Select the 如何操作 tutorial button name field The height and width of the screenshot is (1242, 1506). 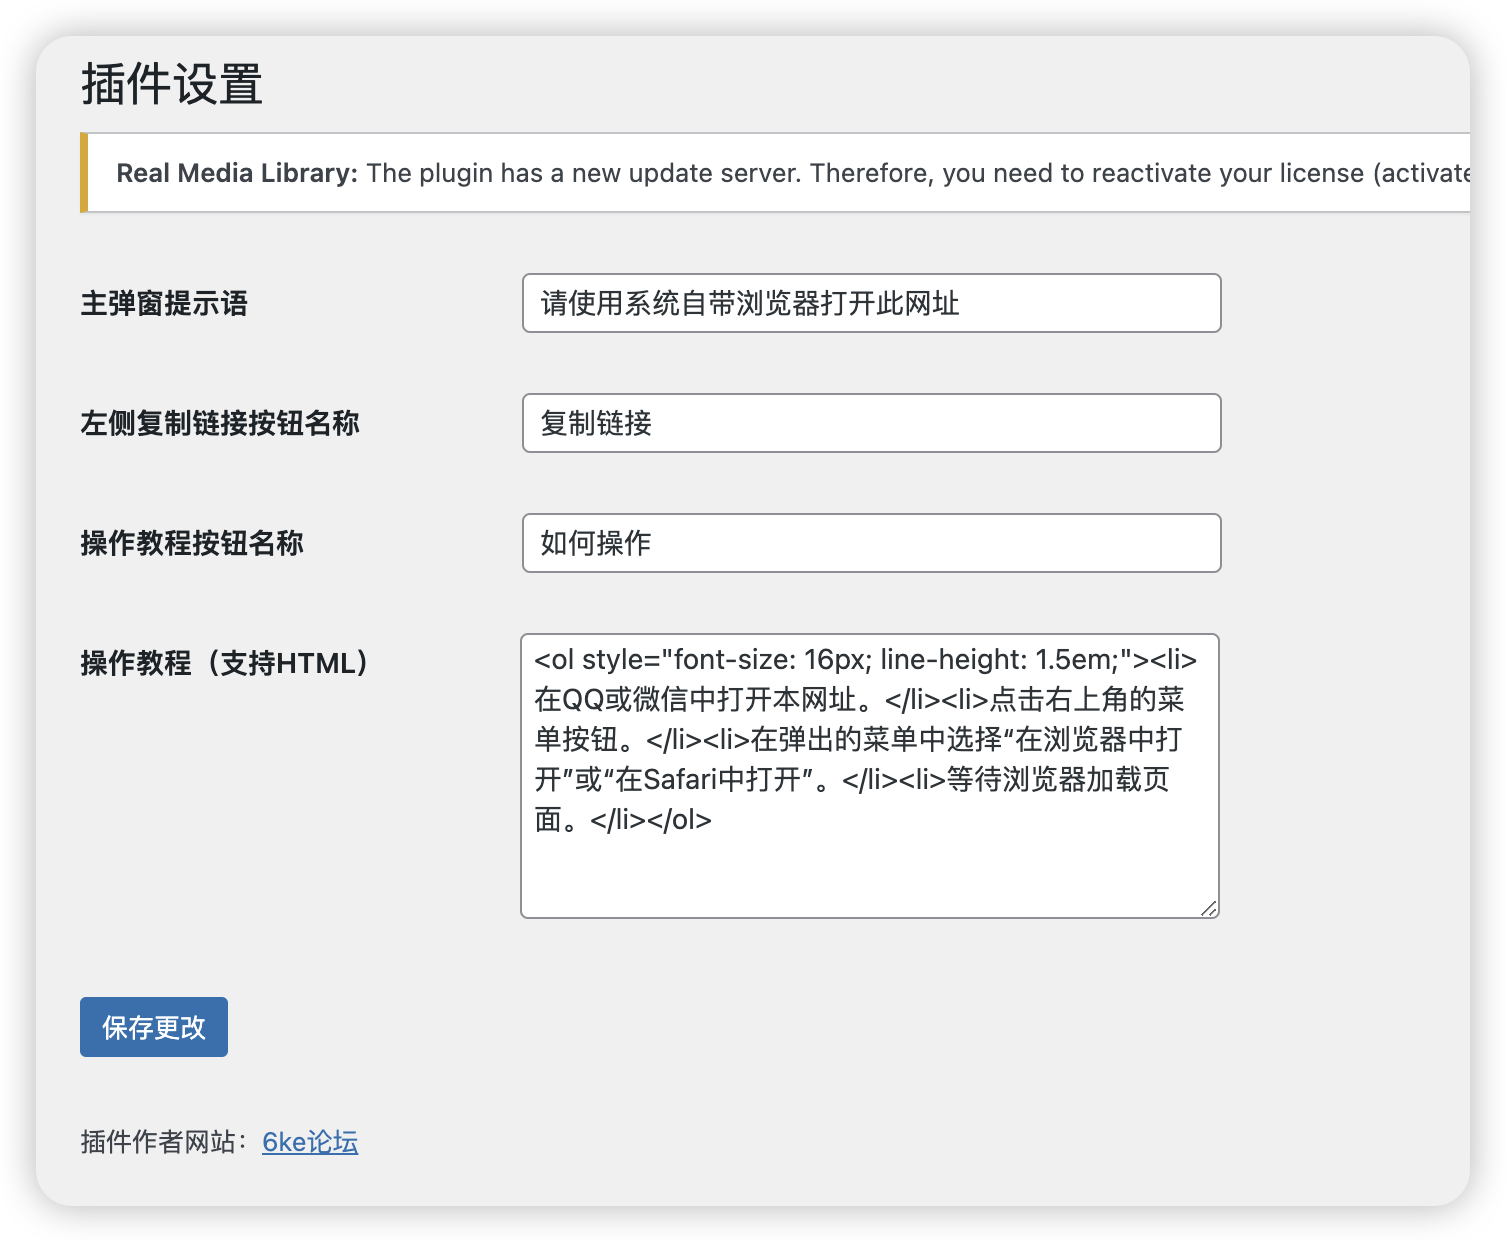871,543
